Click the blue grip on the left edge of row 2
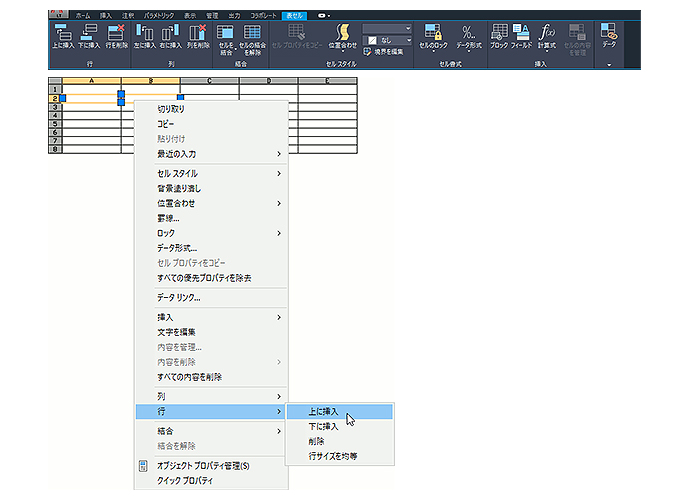 pyautogui.click(x=63, y=98)
